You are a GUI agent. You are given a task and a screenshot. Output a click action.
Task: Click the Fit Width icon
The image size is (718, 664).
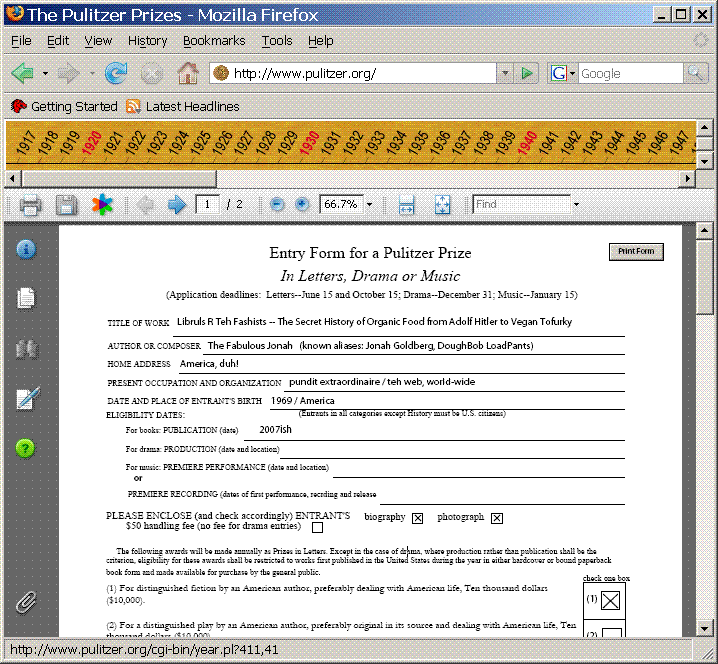[x=406, y=205]
